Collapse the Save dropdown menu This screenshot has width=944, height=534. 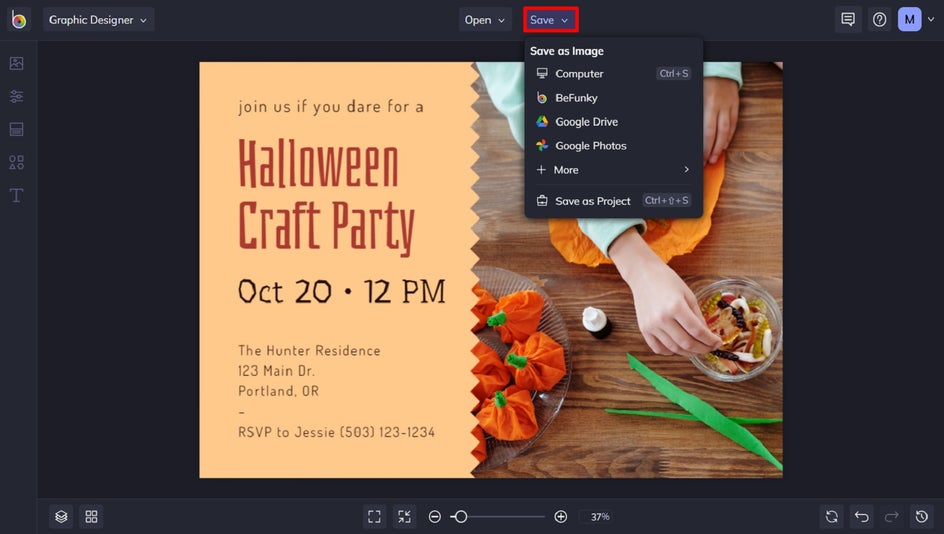pos(550,20)
